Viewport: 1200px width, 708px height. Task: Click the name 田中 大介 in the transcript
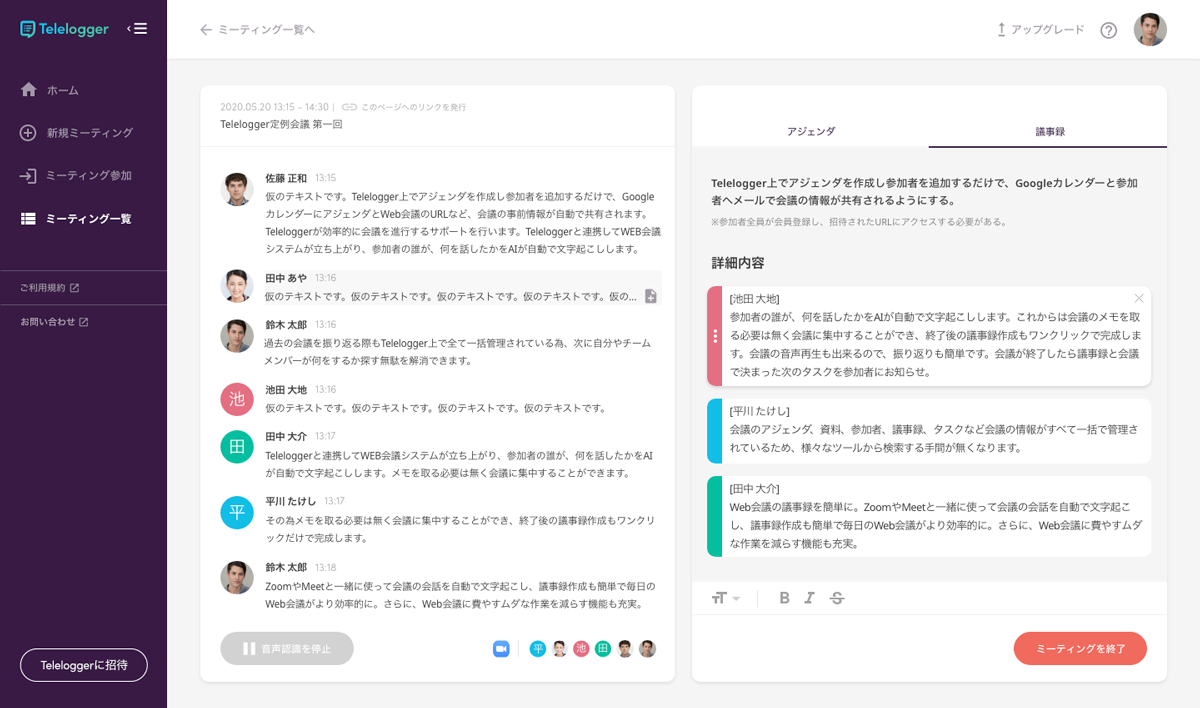pyautogui.click(x=286, y=436)
